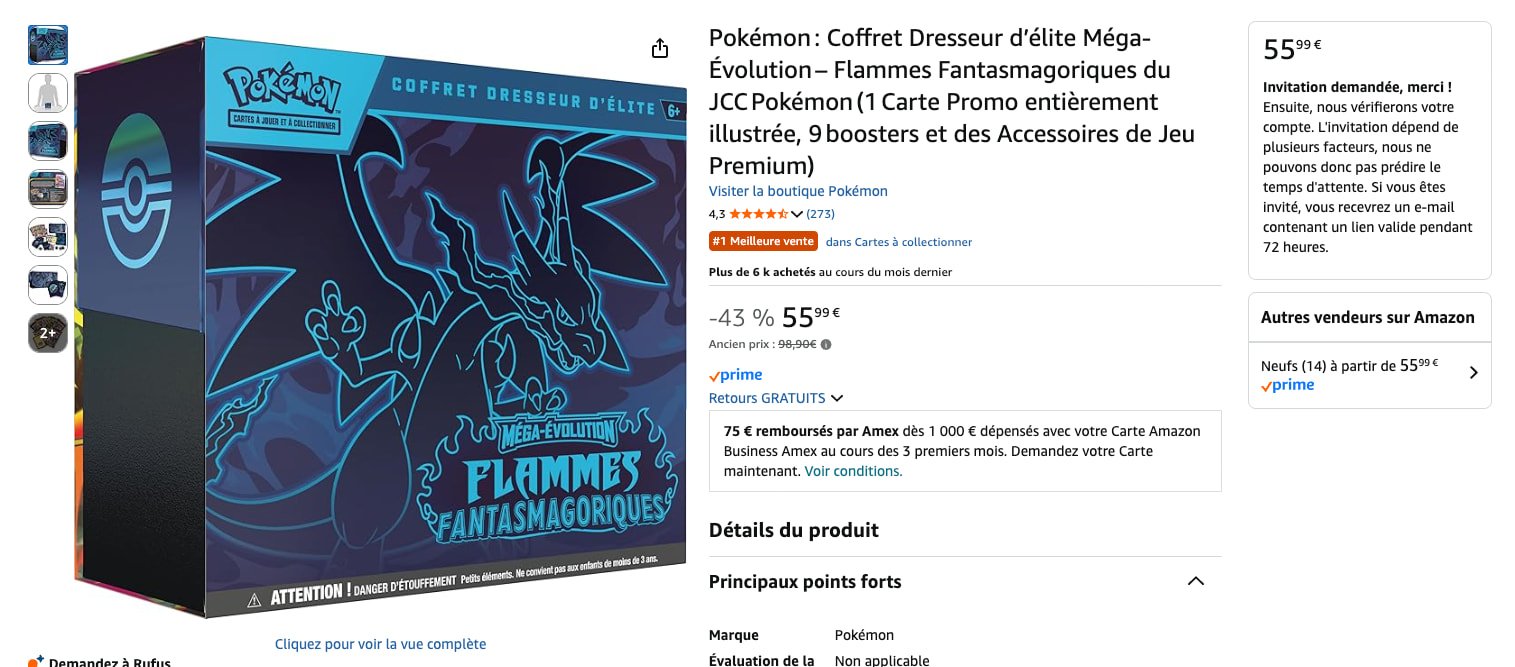Open the Rufus assistant icon
Viewport: 1515px width, 667px height.
pos(36,661)
